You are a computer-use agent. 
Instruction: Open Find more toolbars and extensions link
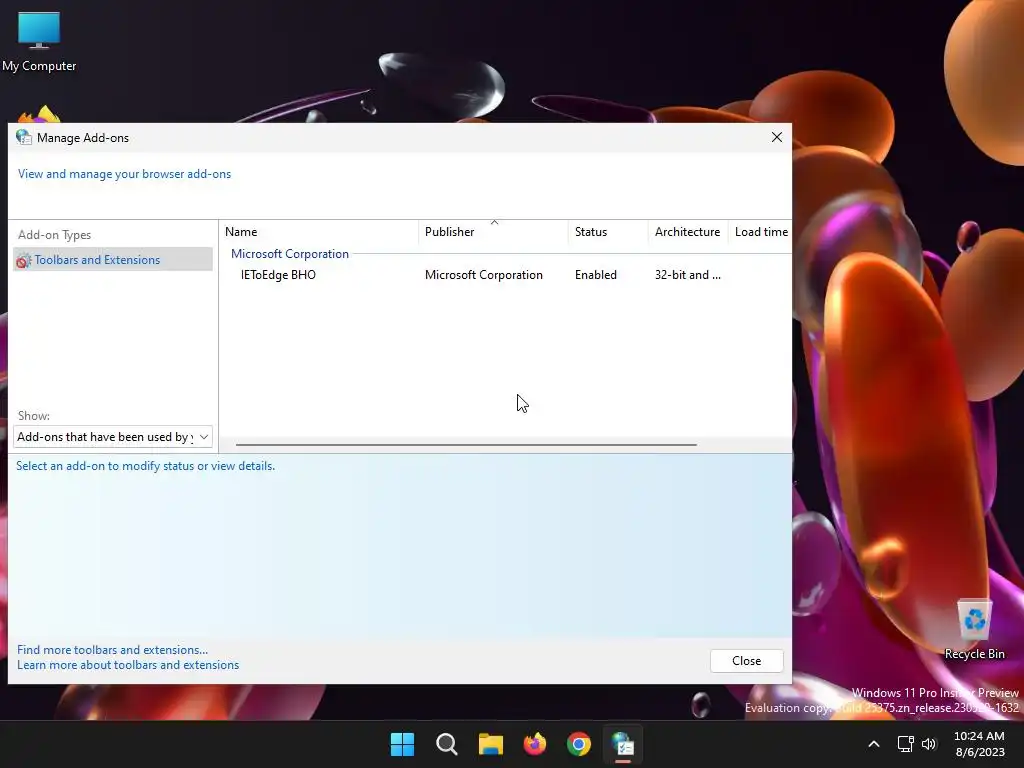[112, 650]
